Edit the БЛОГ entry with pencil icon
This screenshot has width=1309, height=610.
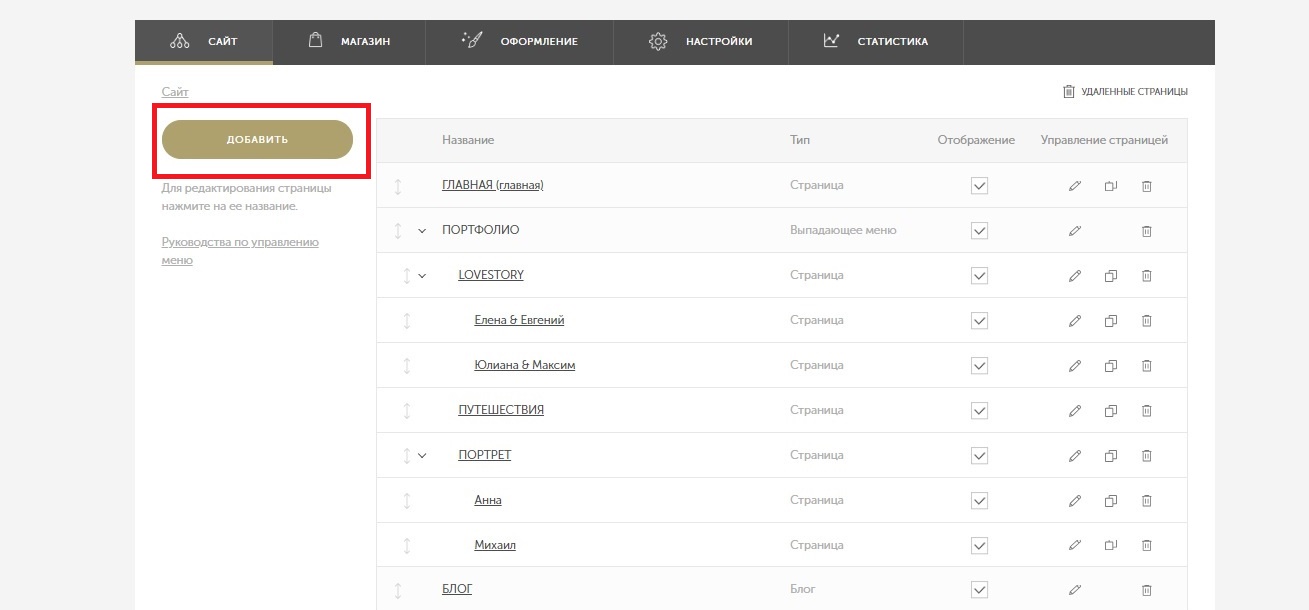(x=1075, y=591)
